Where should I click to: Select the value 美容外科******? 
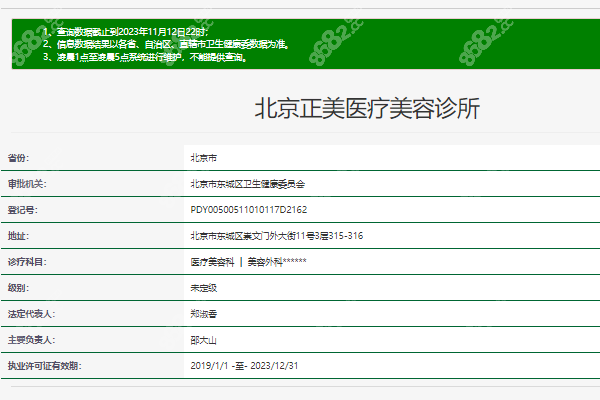tap(277, 262)
